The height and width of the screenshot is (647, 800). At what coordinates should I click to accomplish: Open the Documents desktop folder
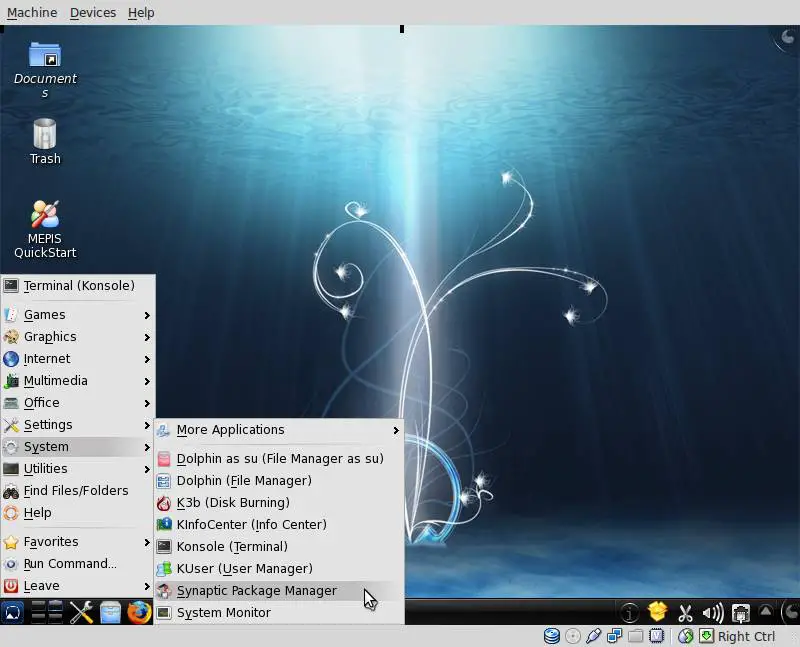(45, 70)
